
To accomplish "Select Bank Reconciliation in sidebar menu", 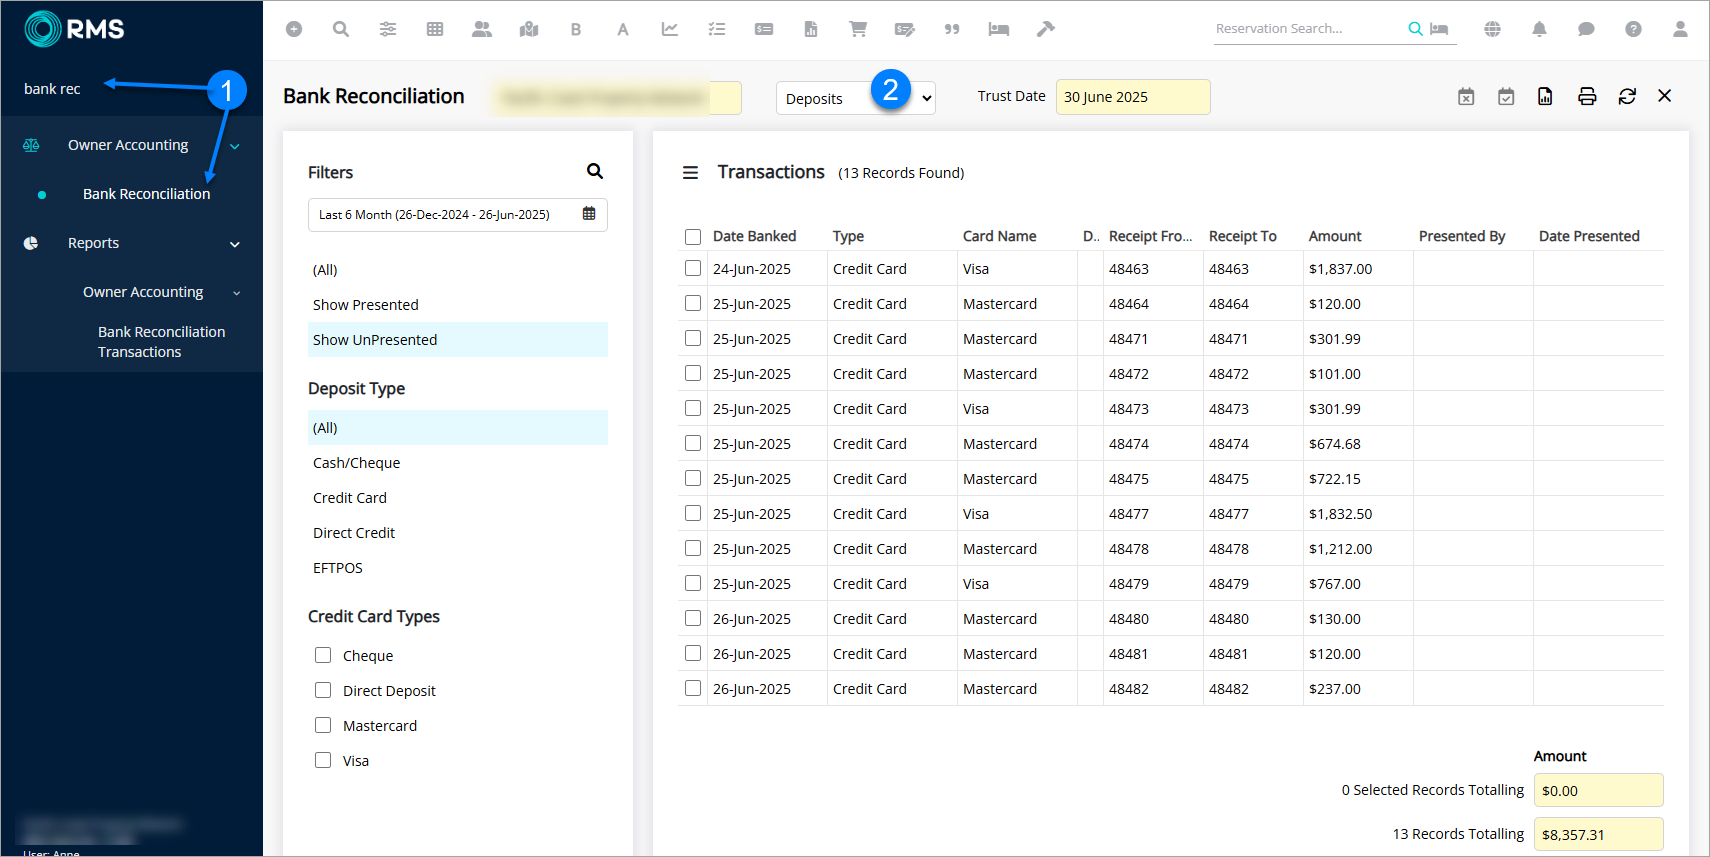I will point(146,194).
